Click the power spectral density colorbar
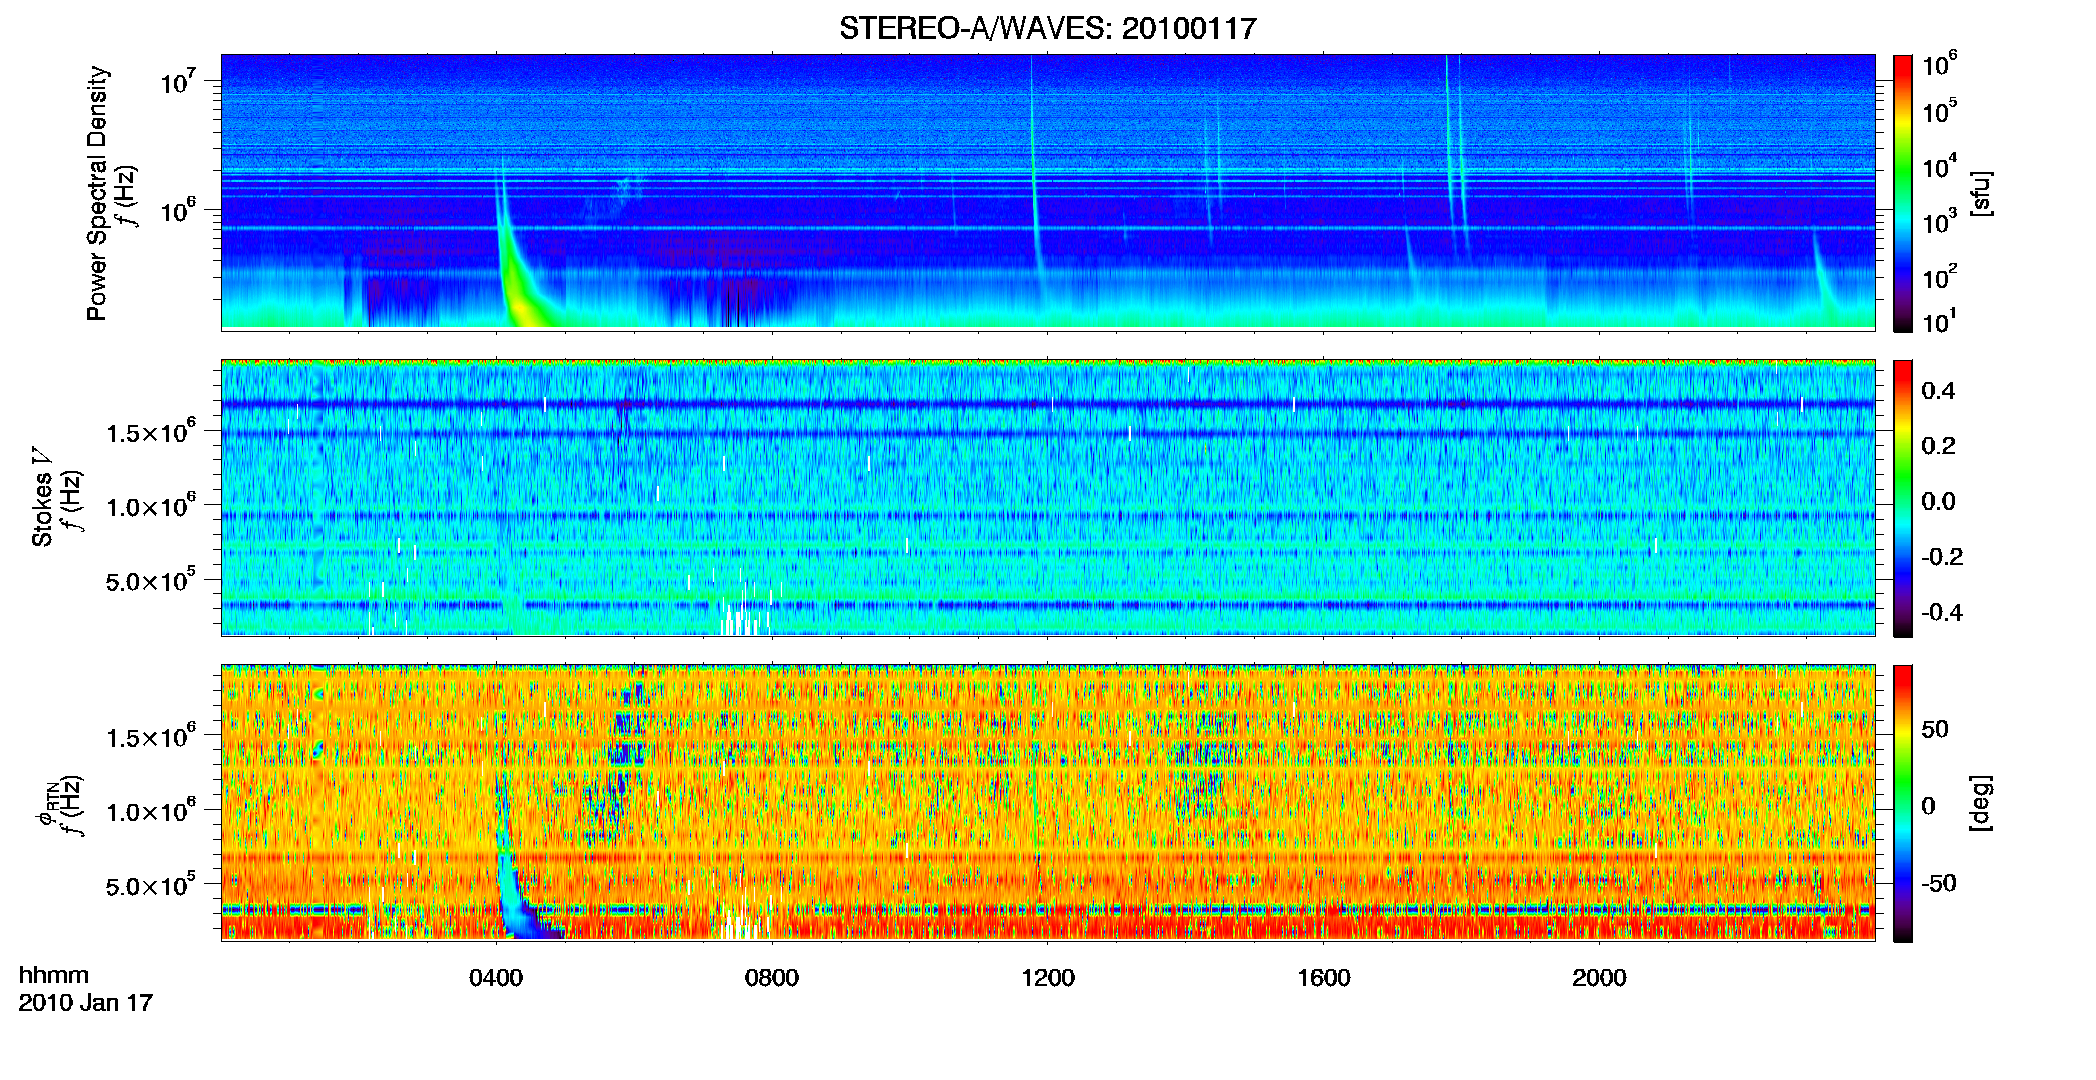This screenshot has height=1080, width=2096. 1902,193
